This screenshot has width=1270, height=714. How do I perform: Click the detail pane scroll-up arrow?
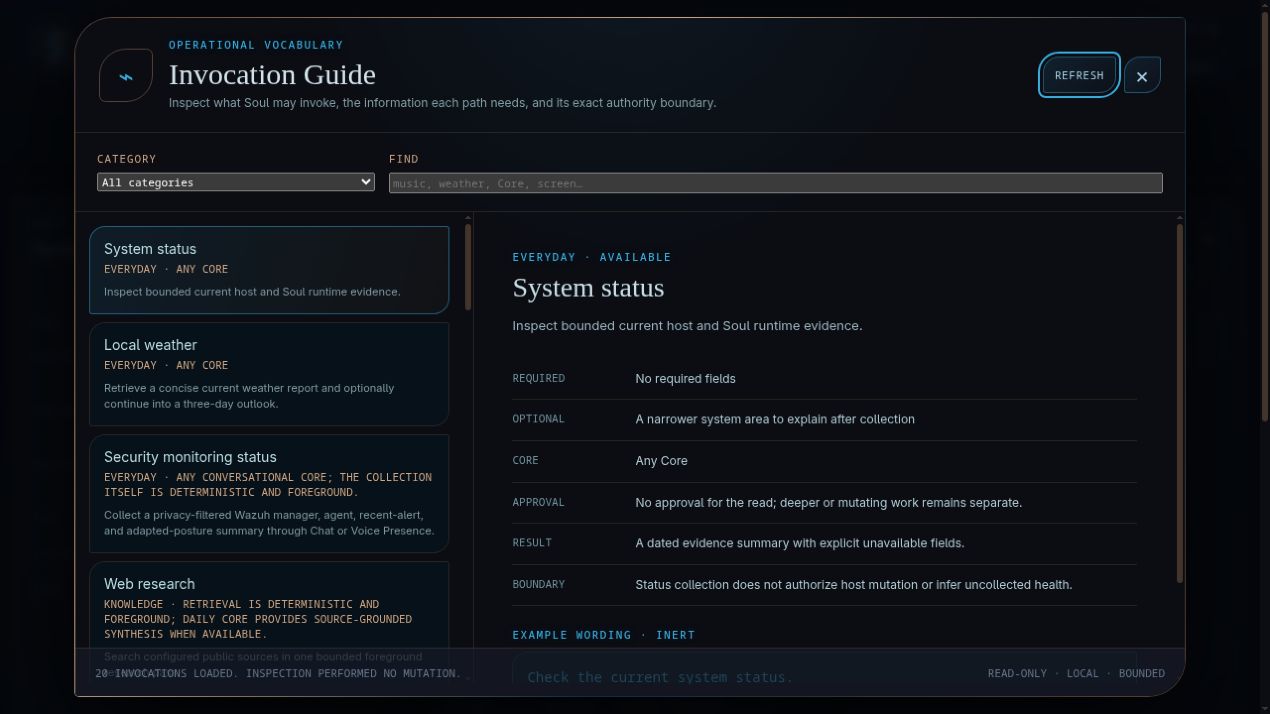coord(1180,217)
